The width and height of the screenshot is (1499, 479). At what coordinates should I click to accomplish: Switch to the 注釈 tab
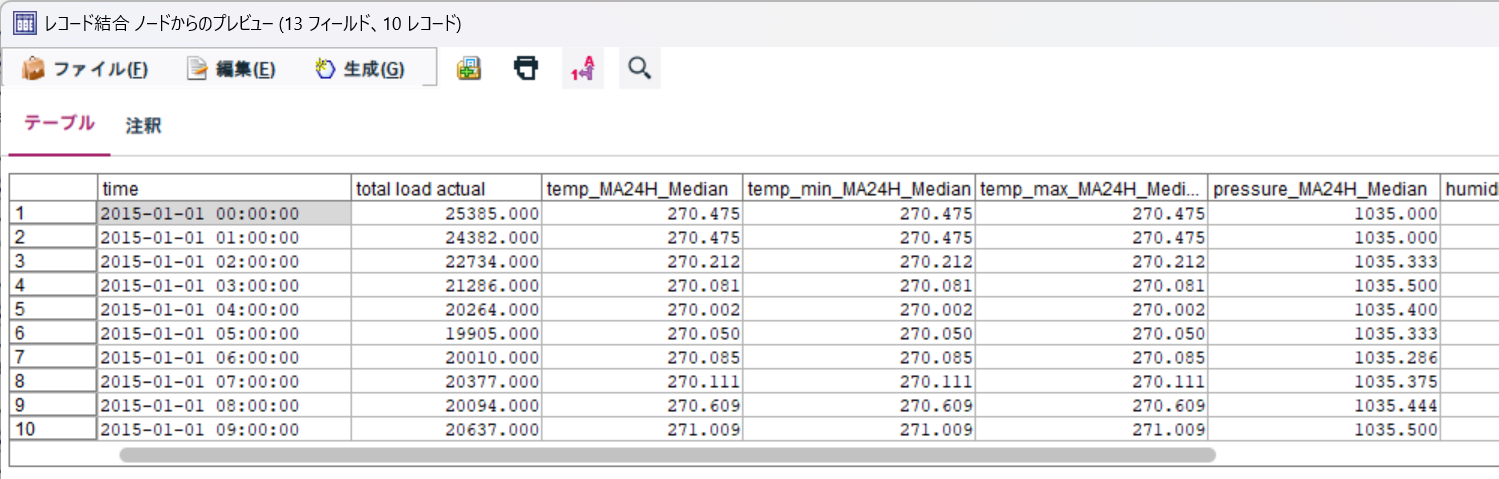point(143,126)
